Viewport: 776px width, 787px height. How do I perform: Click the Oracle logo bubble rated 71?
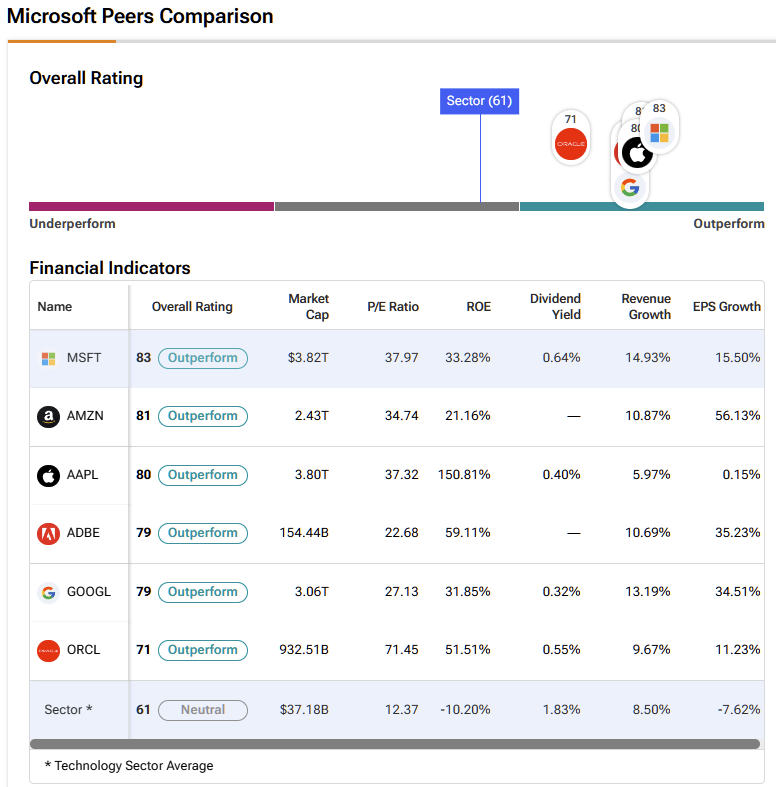571,138
